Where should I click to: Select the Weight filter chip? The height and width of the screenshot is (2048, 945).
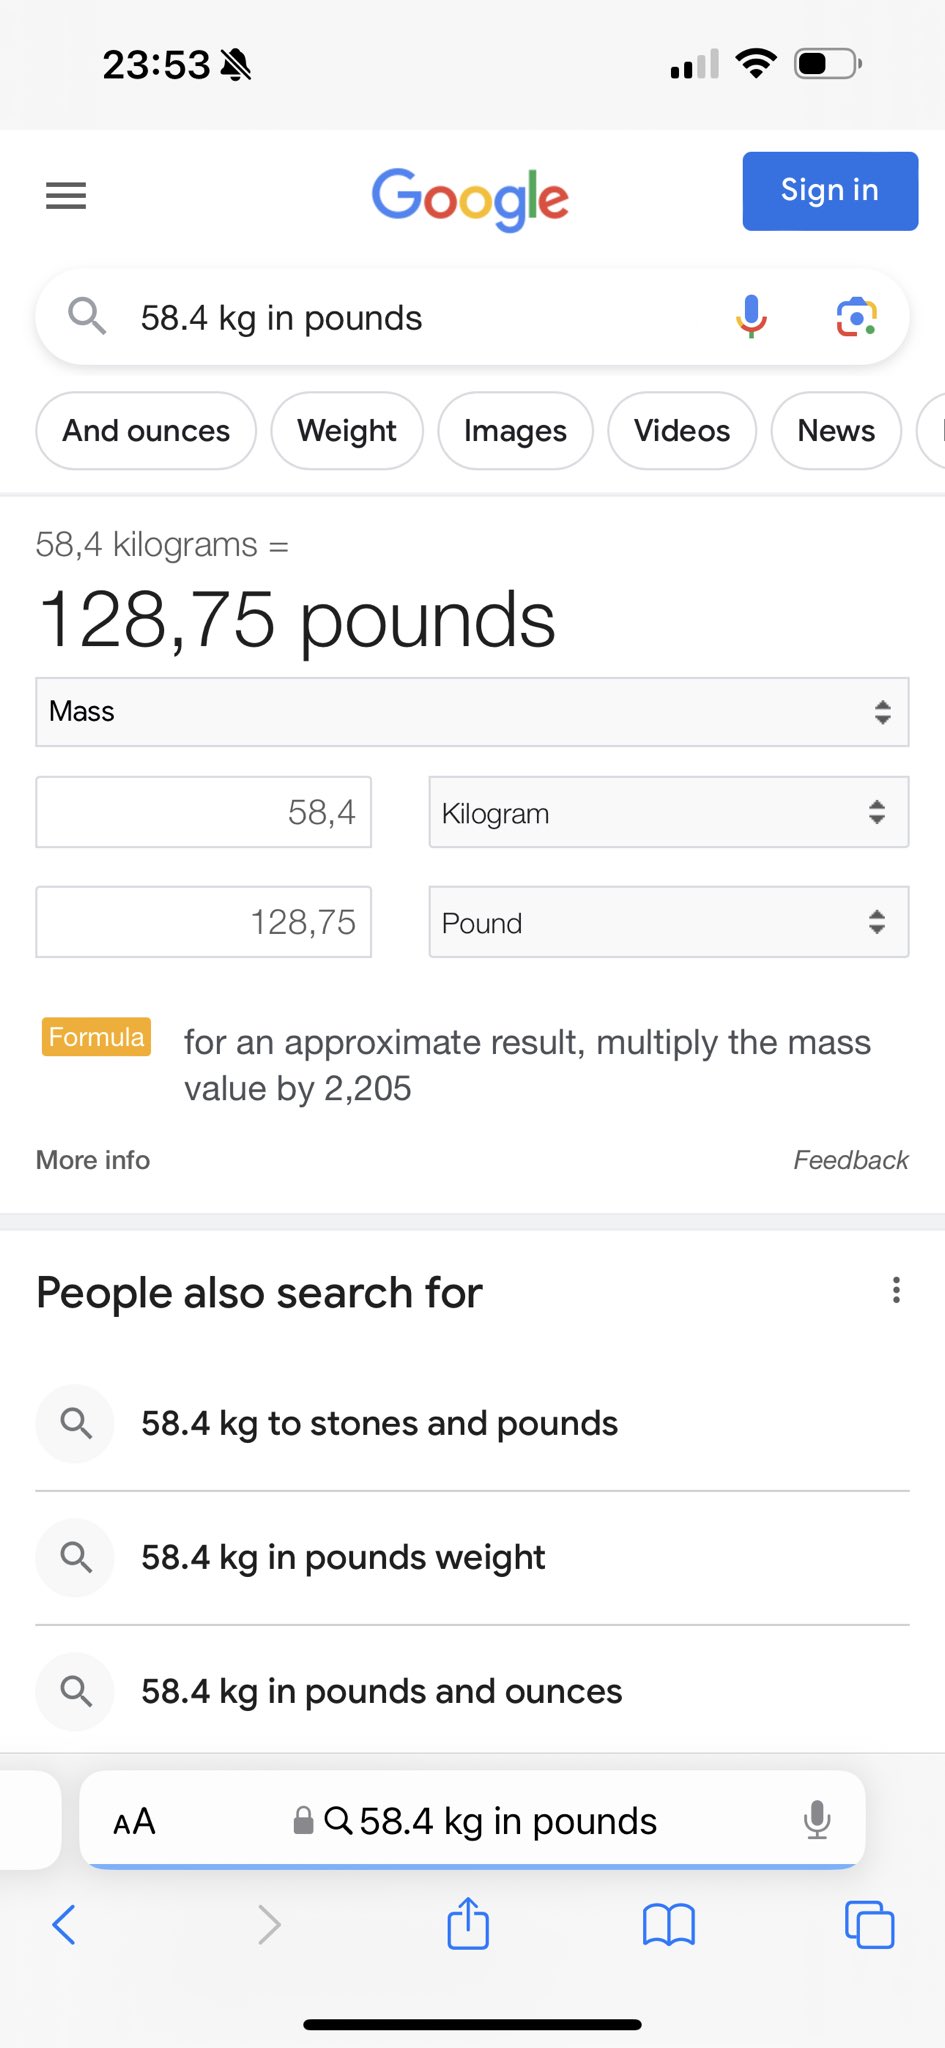pos(347,431)
